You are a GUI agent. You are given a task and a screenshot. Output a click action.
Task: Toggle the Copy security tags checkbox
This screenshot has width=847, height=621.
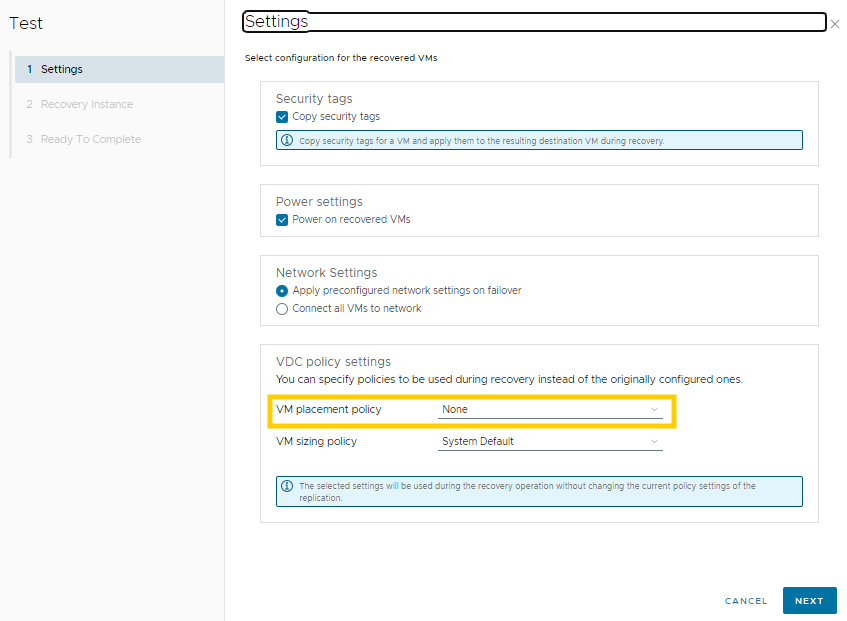coord(282,117)
